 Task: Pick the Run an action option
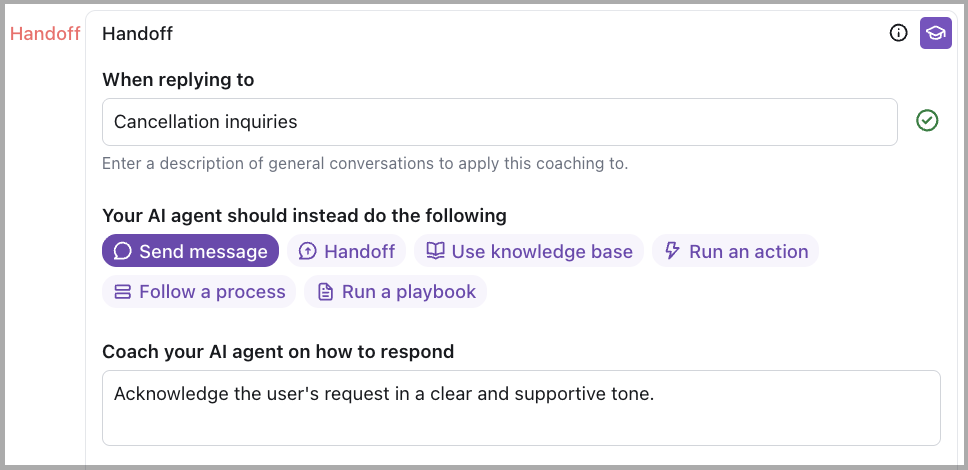[x=736, y=251]
